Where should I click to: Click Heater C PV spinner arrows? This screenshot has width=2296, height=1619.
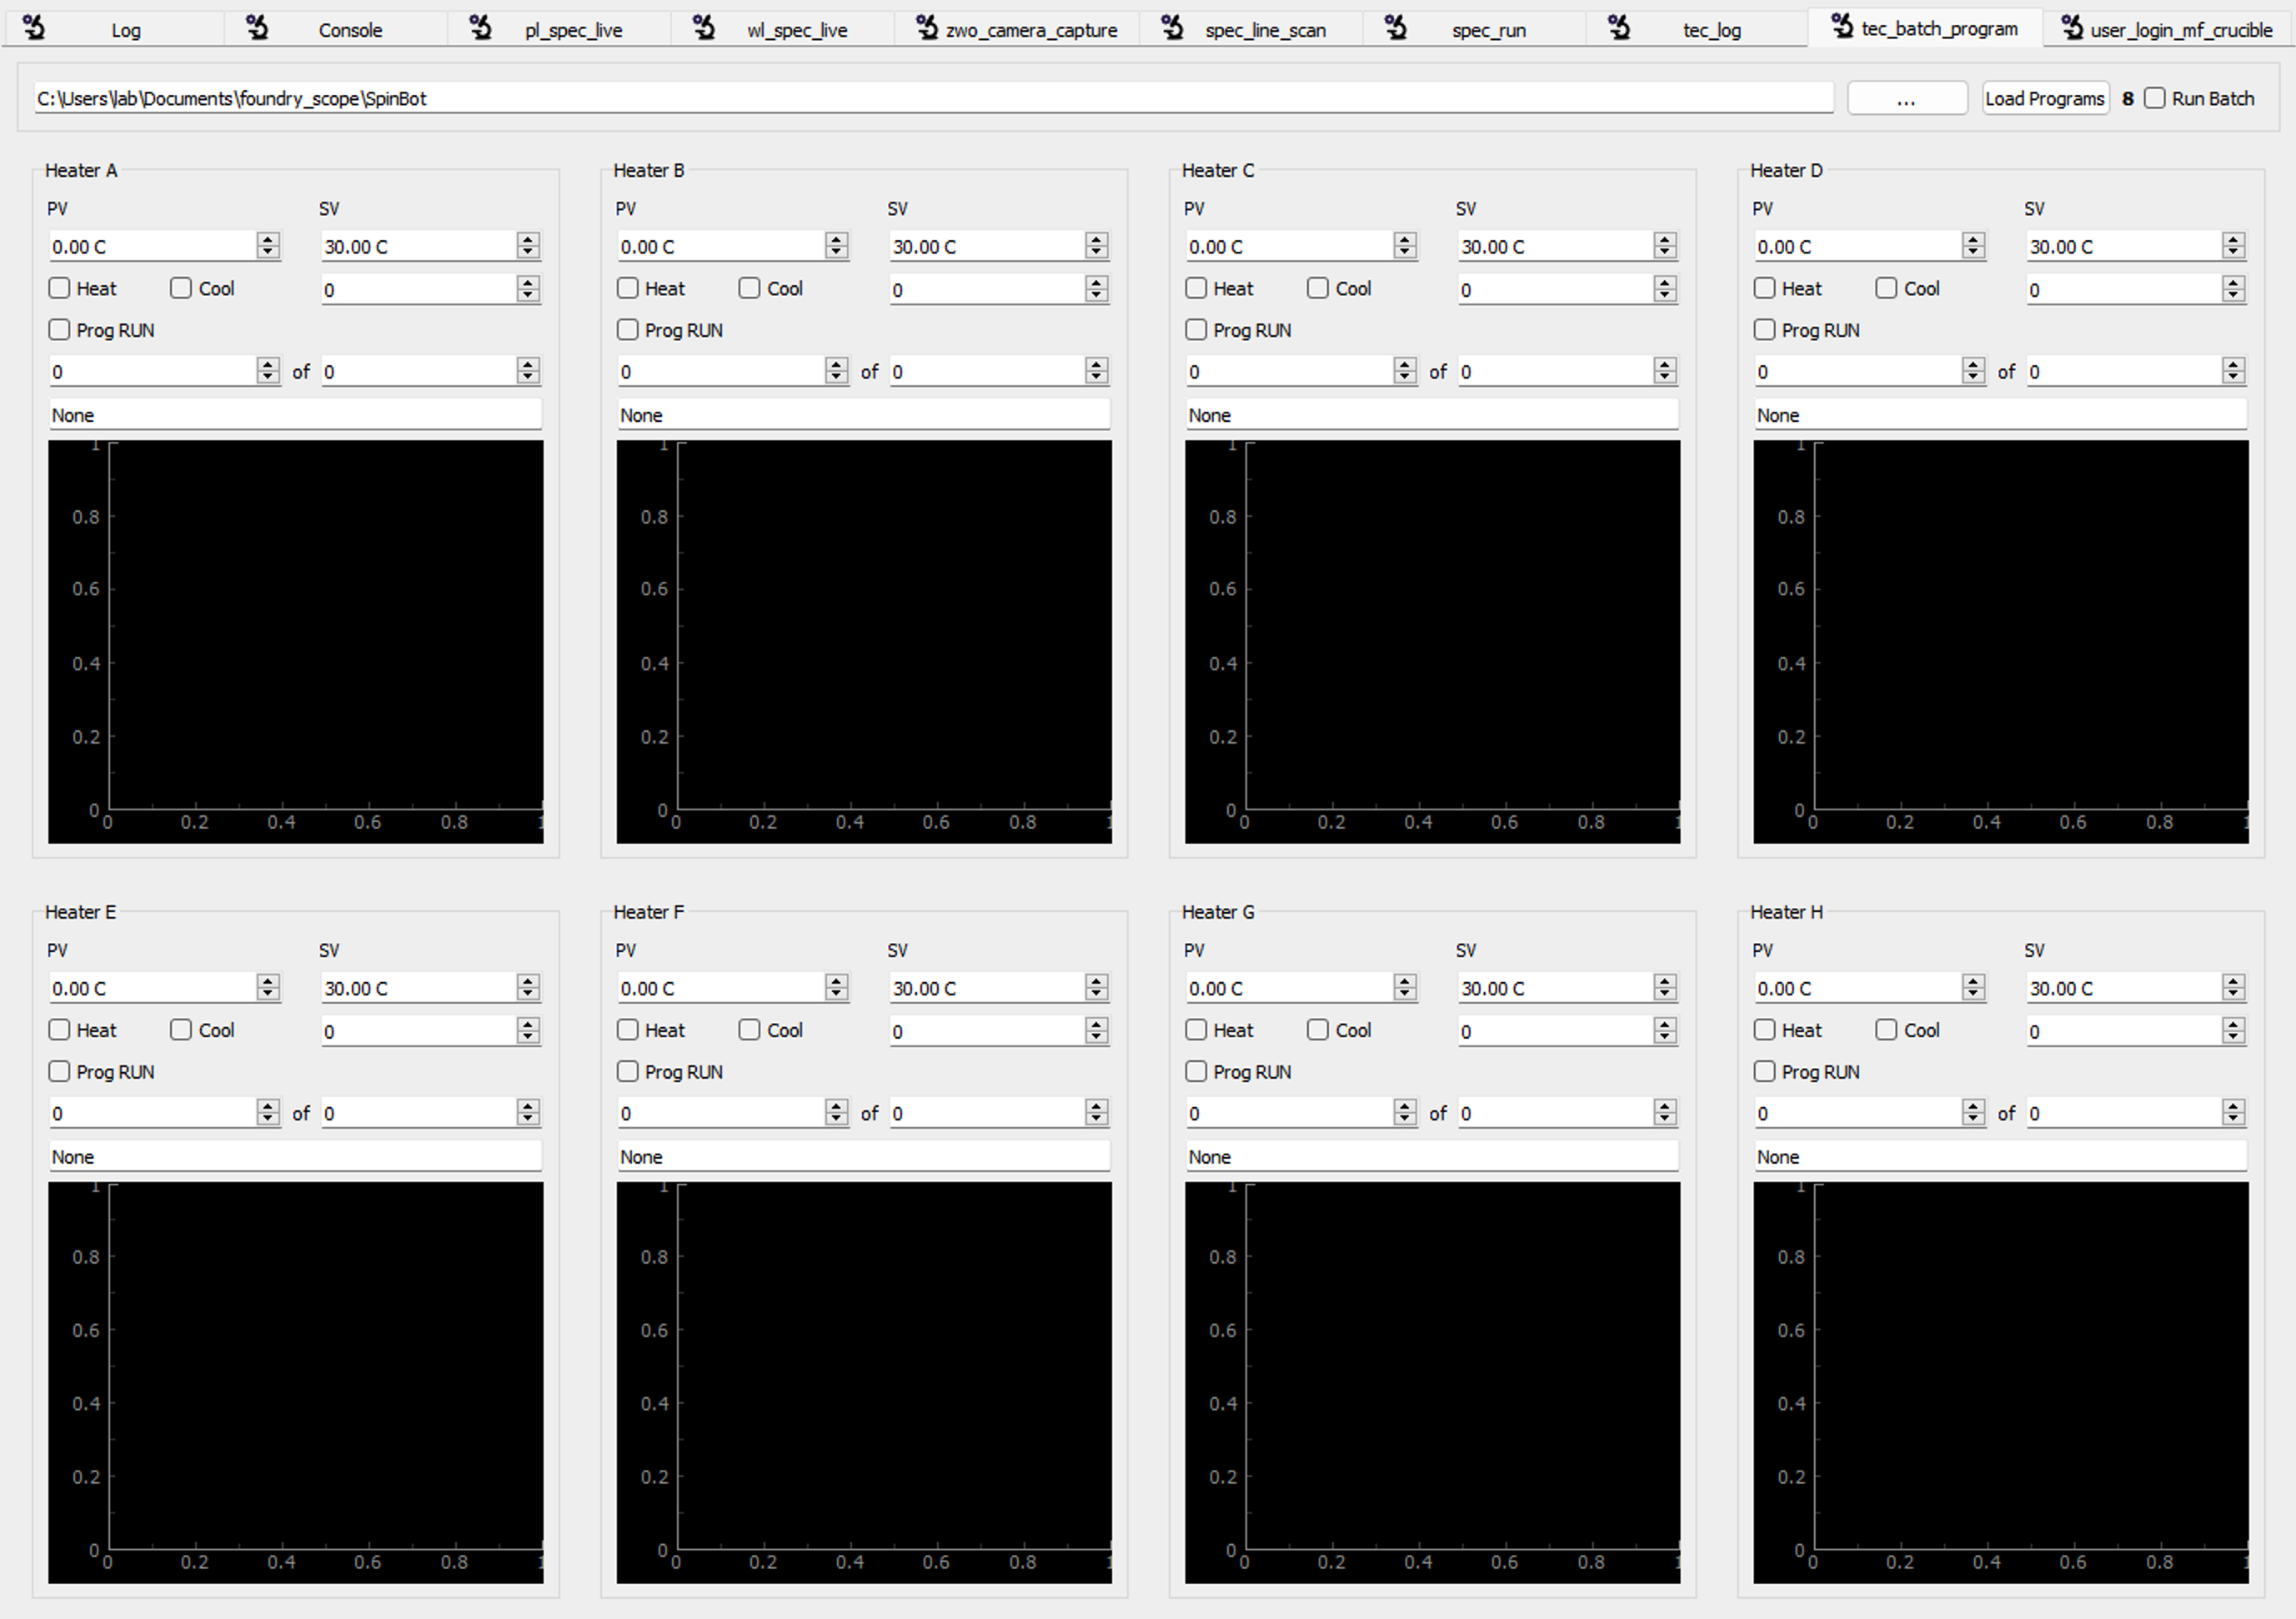(1404, 246)
